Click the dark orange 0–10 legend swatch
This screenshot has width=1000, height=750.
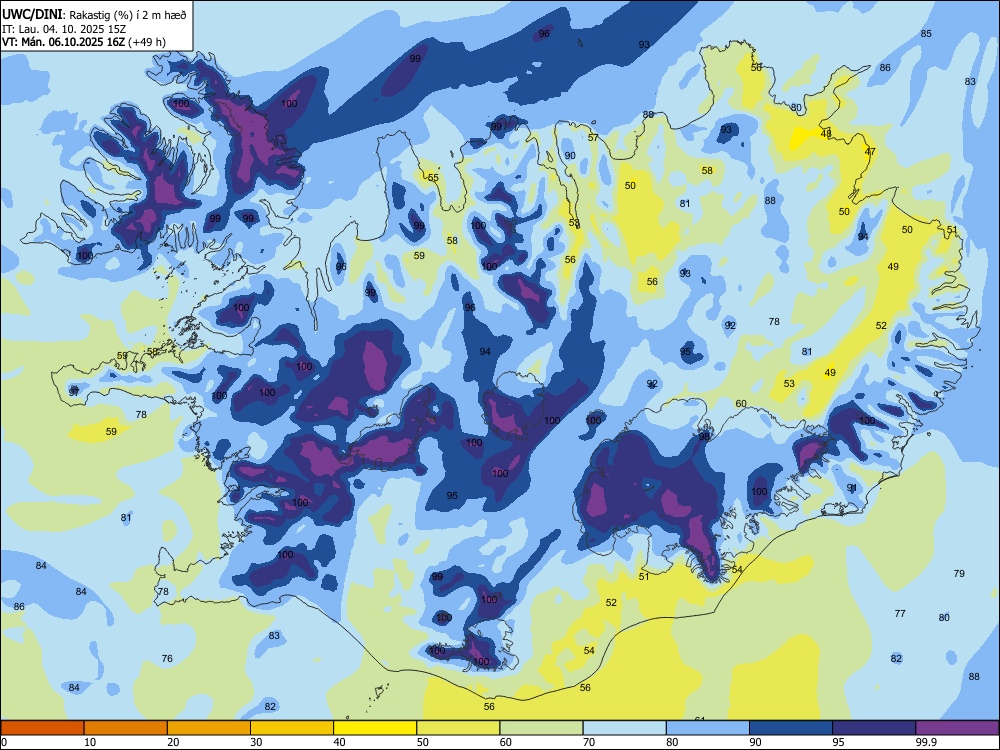(x=42, y=728)
